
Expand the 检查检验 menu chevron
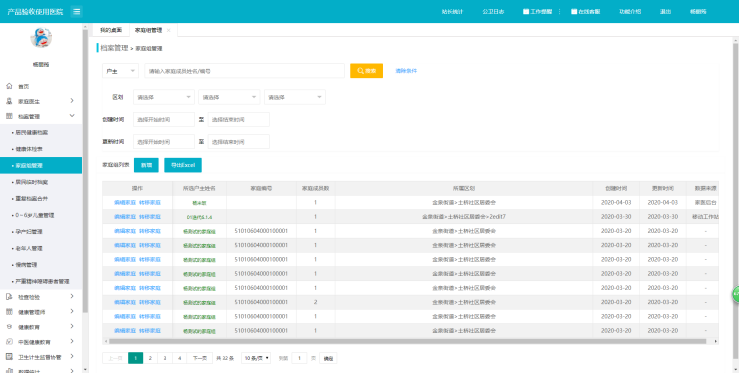click(x=72, y=297)
